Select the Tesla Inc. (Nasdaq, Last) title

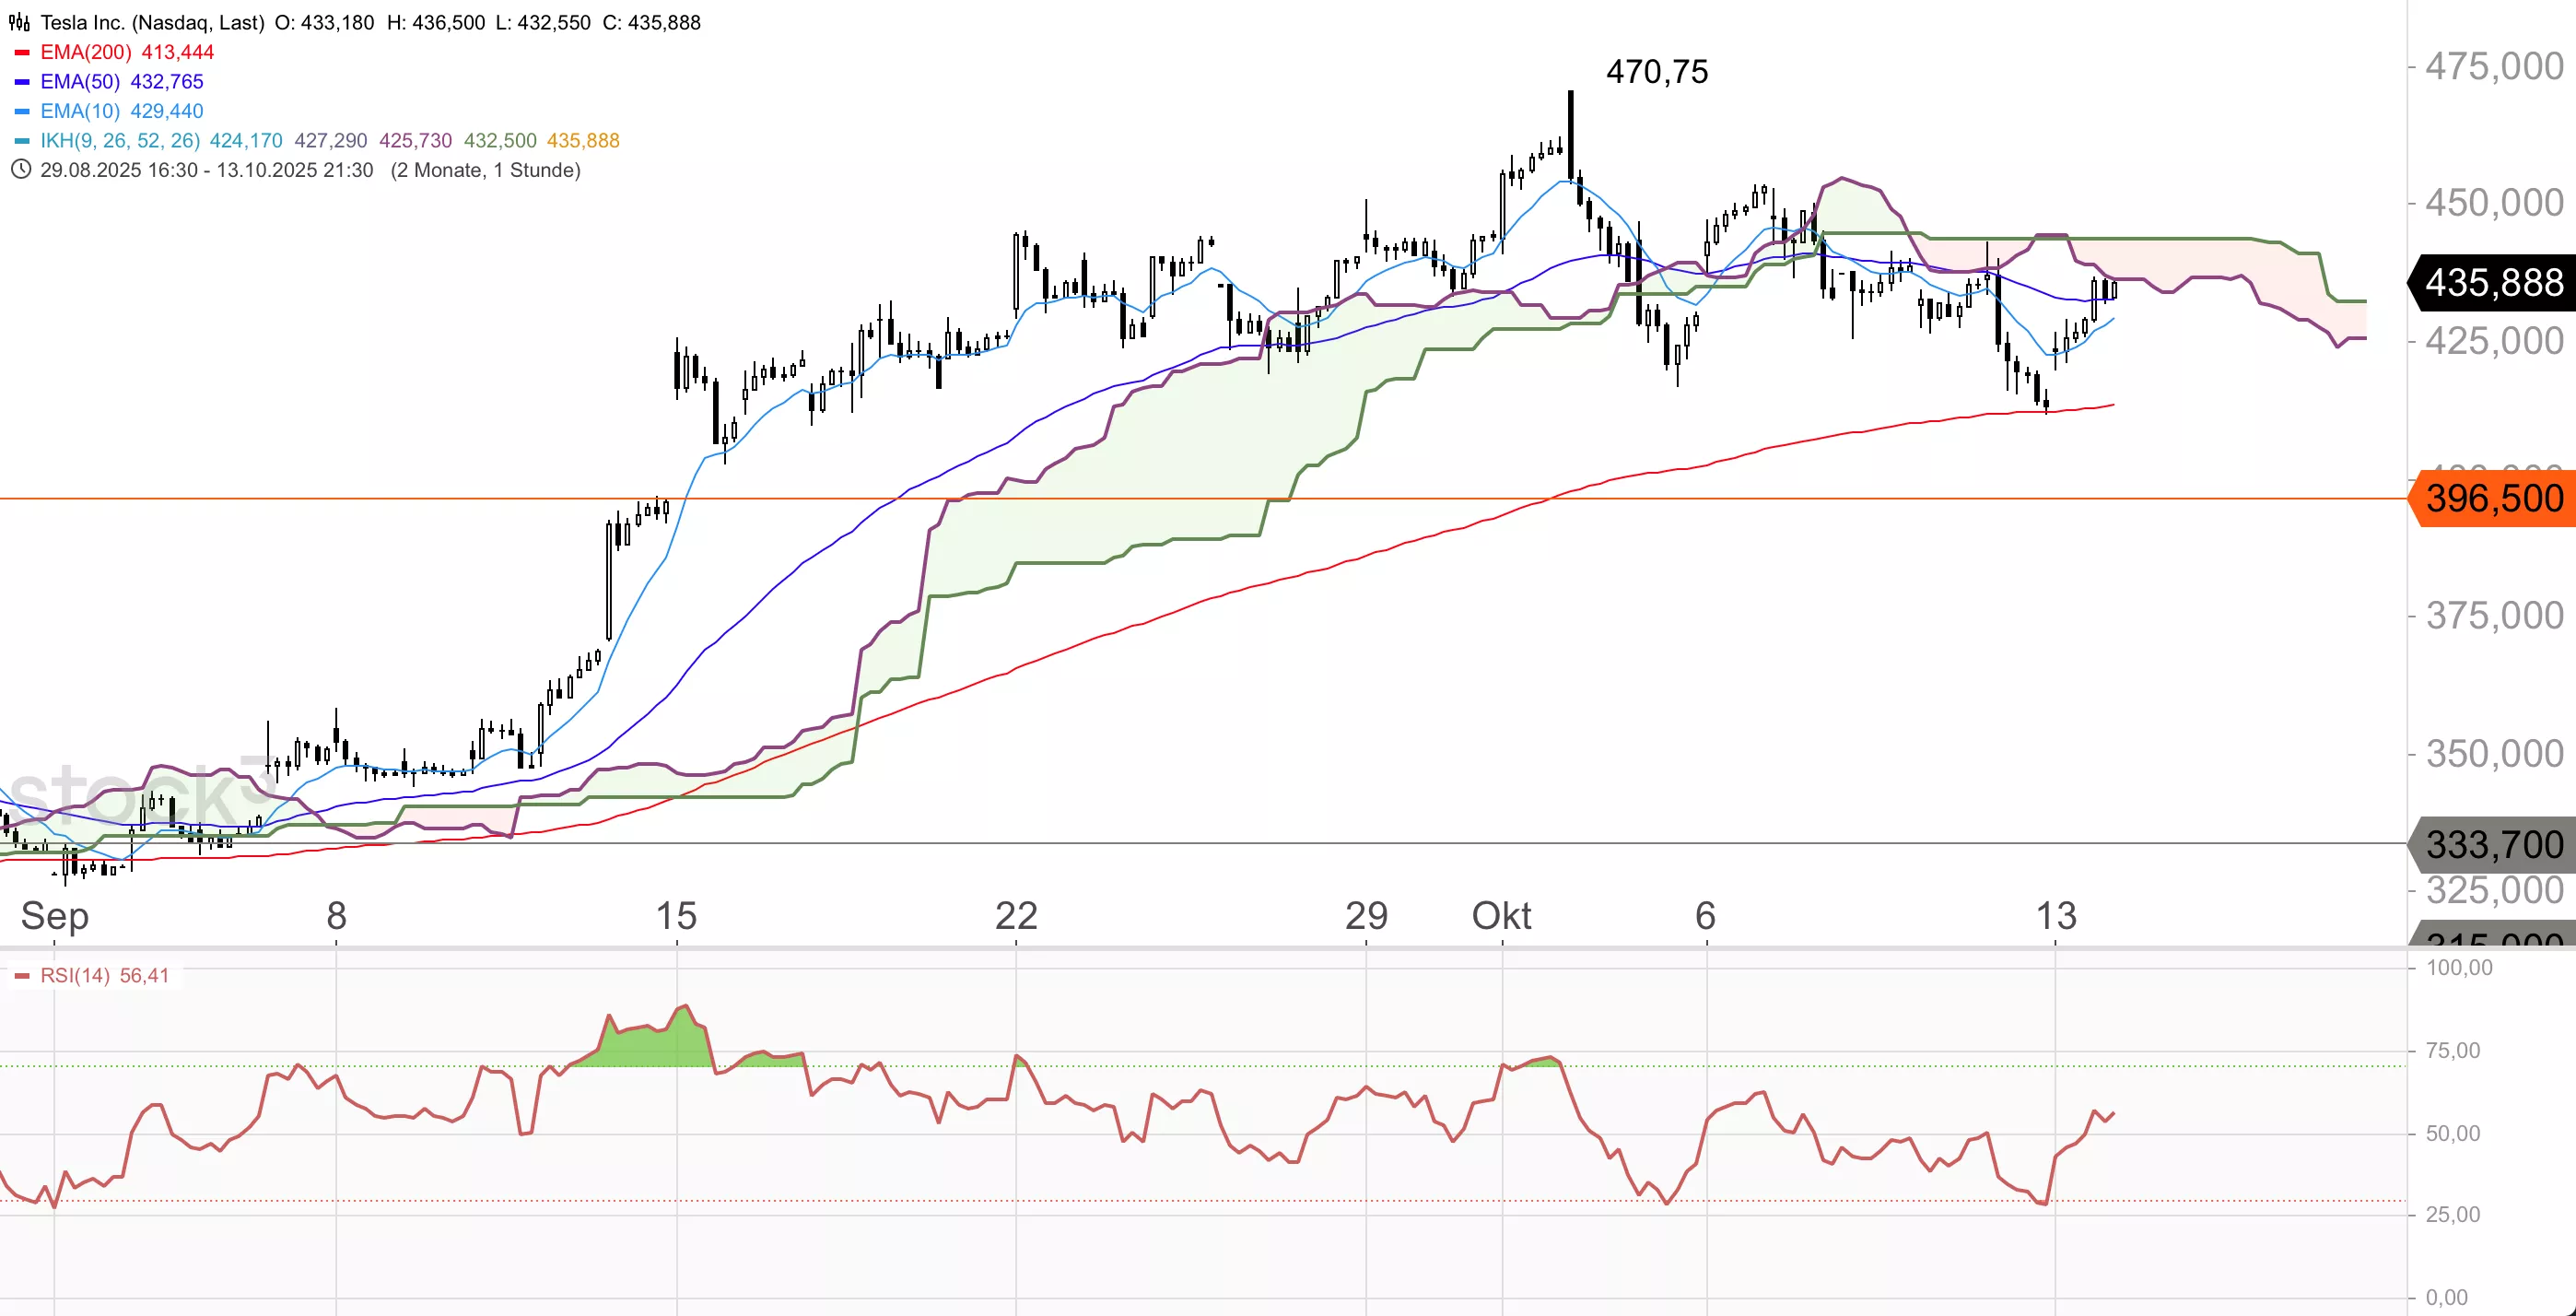(x=152, y=22)
